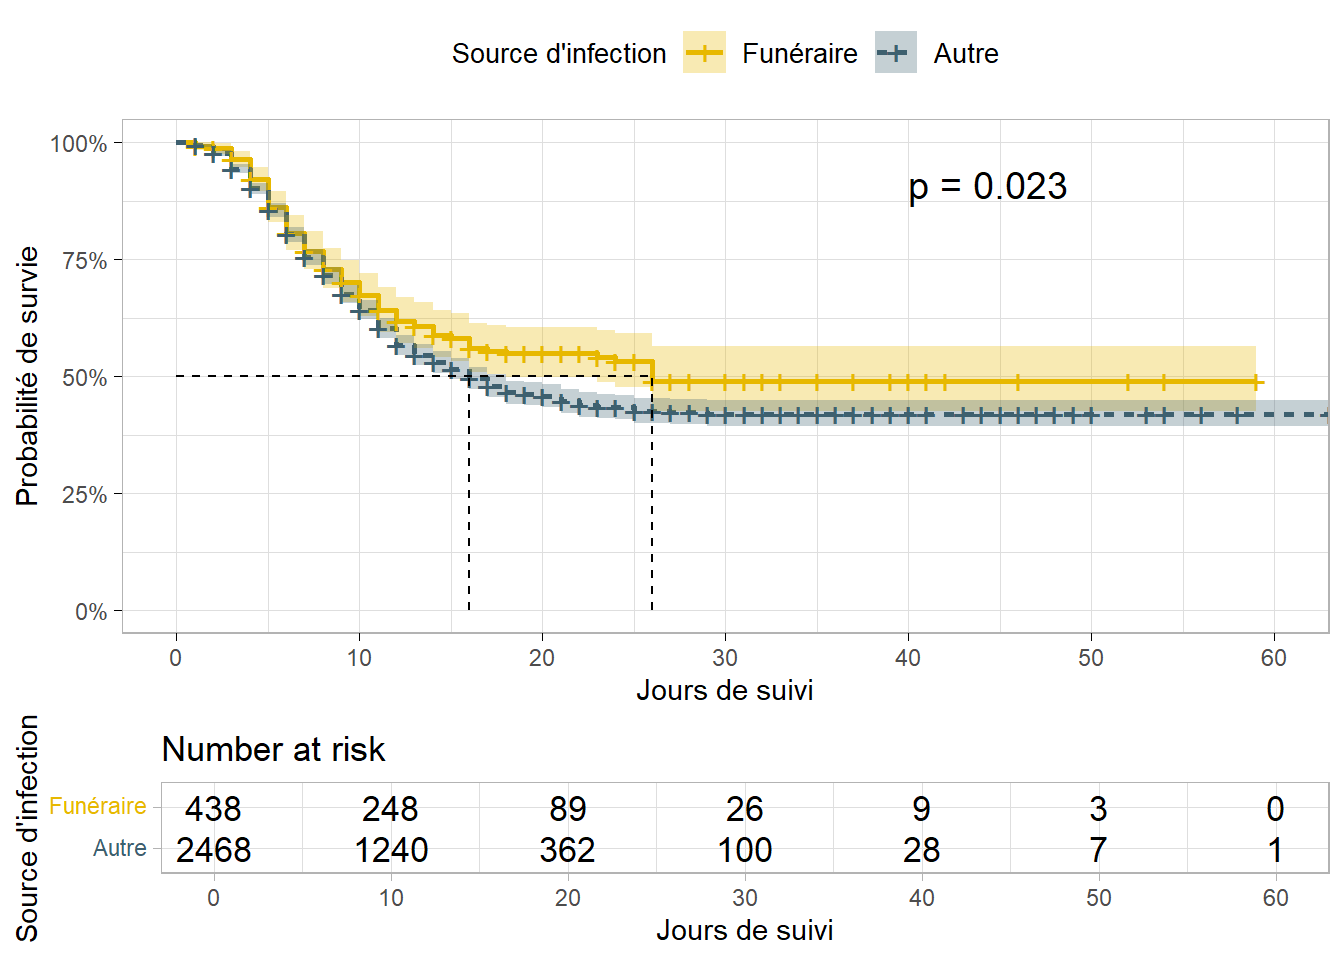Click the 100 Autre count at day 30
Image resolution: width=1344 pixels, height=960 pixels.
coord(744,850)
